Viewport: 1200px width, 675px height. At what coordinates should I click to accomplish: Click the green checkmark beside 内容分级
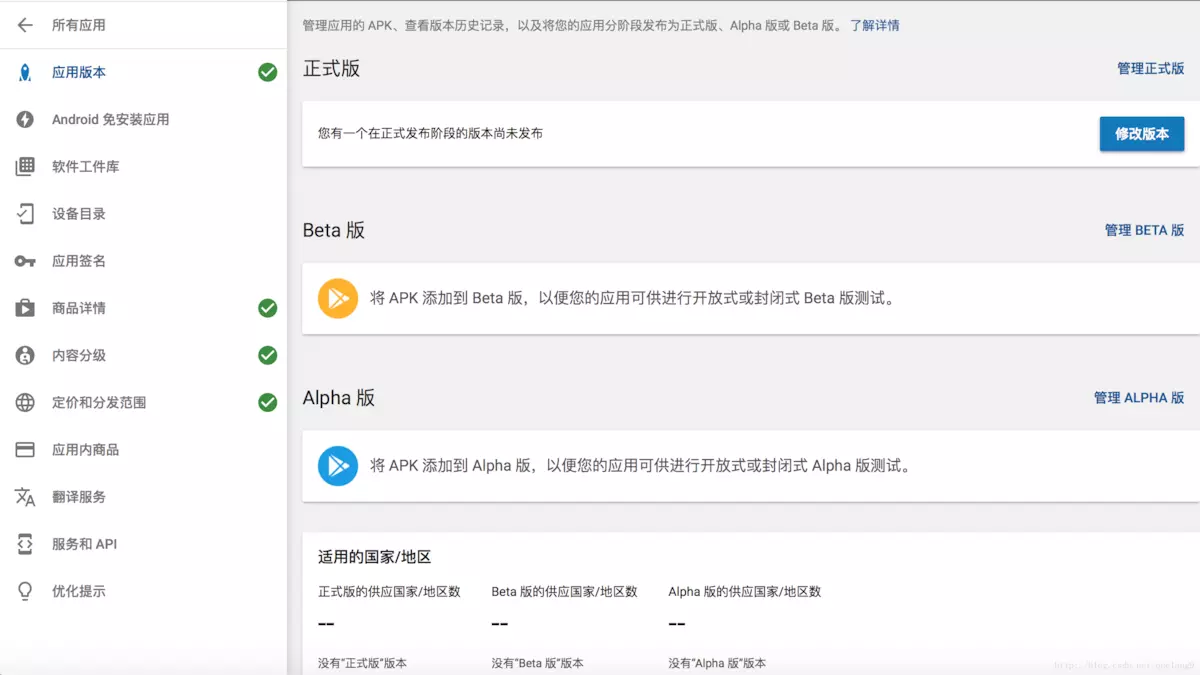(x=266, y=354)
